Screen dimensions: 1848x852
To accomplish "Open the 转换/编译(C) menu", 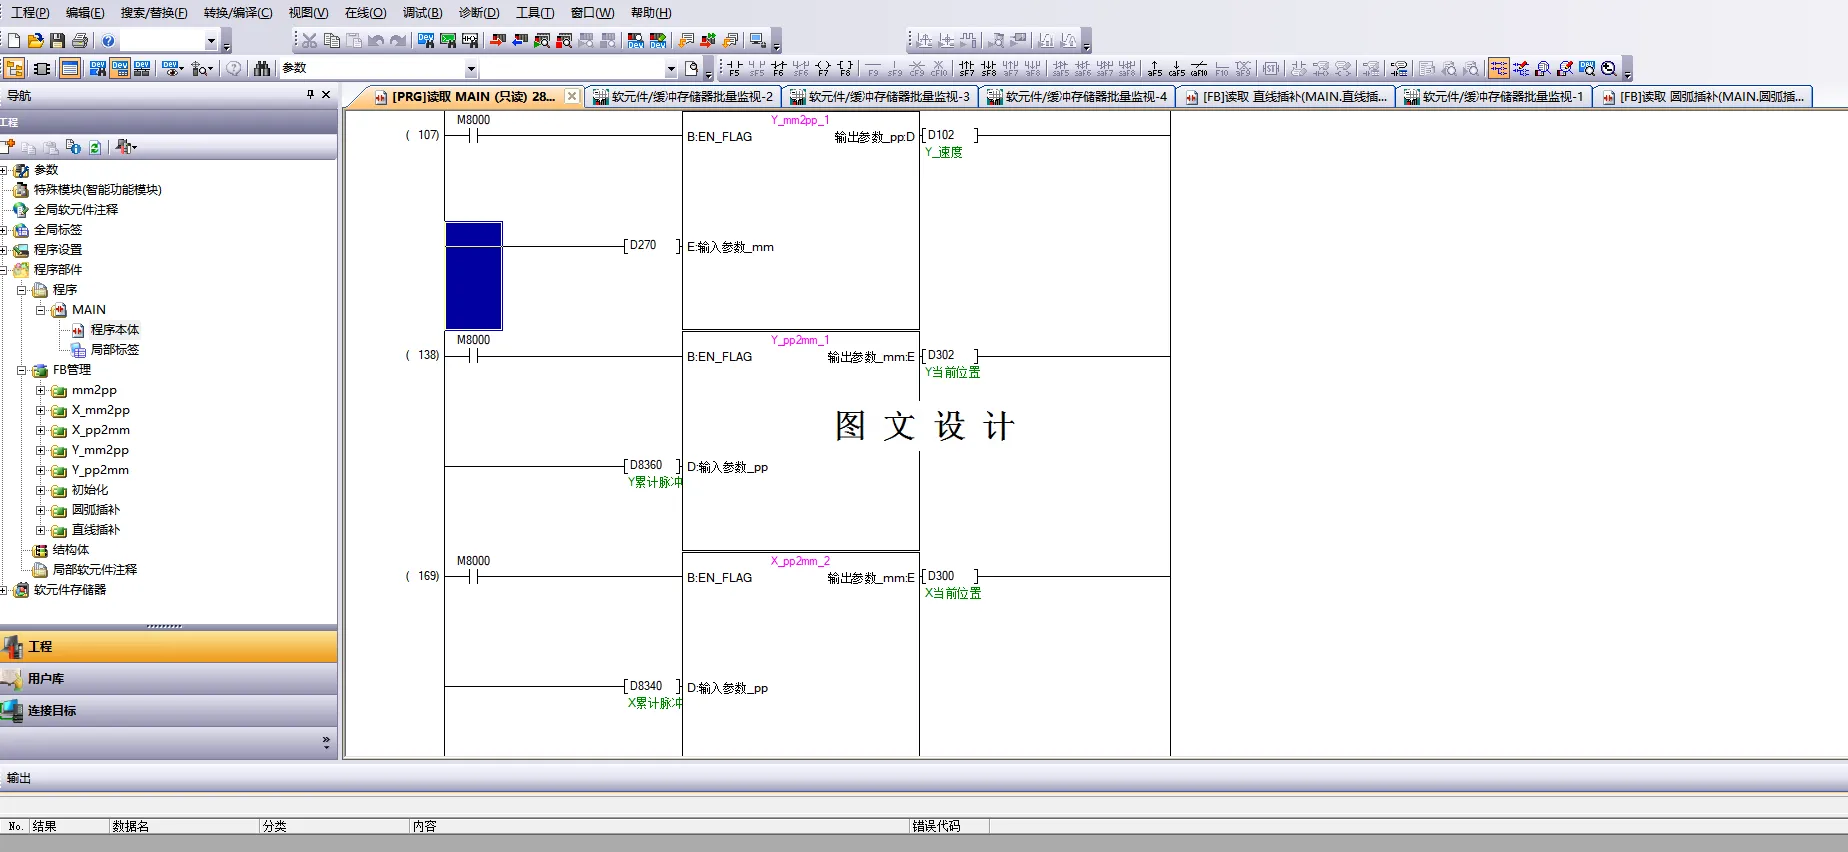I will click(238, 13).
